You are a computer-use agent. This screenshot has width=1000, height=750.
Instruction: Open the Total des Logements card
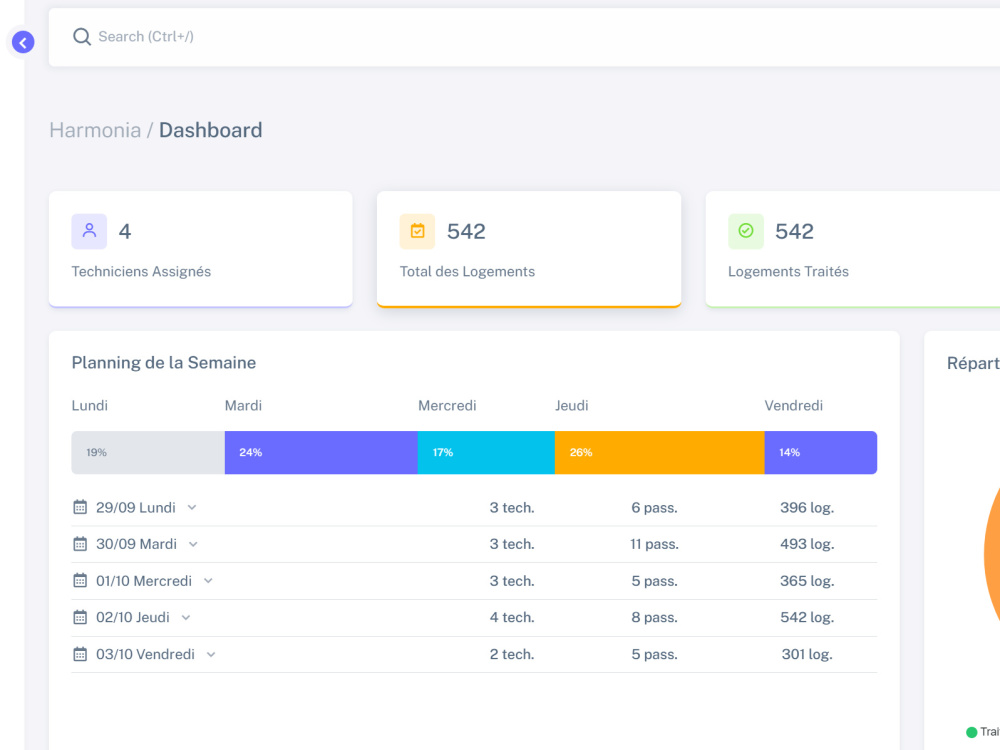click(x=529, y=249)
